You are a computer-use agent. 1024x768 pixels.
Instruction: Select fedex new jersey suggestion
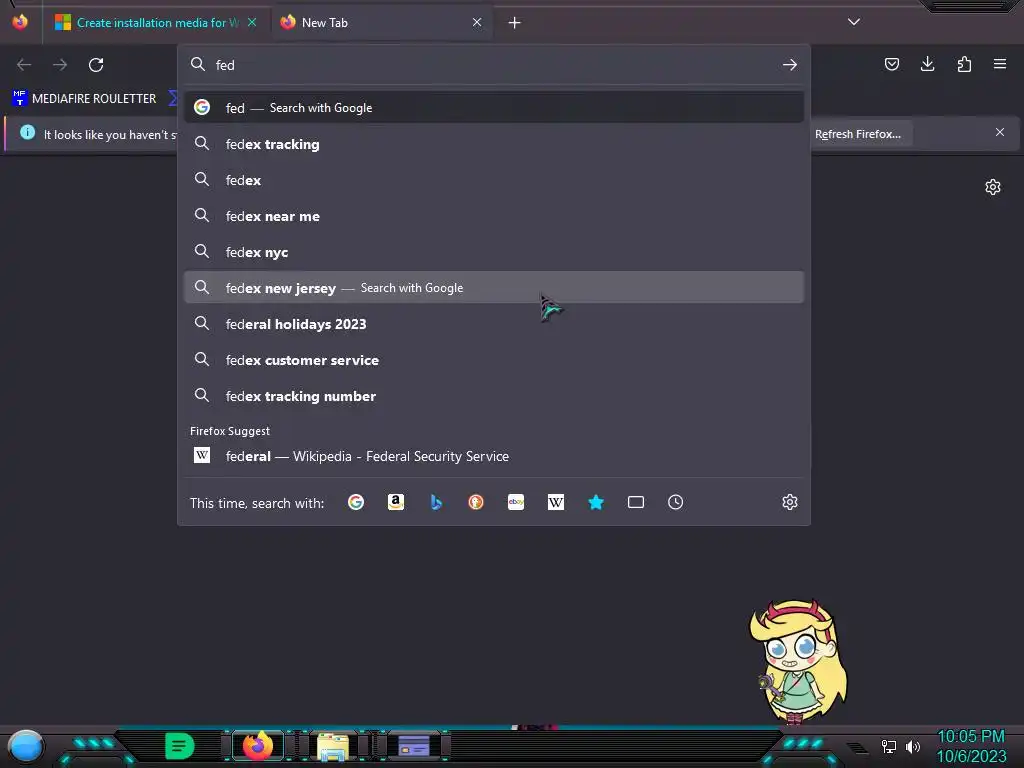(x=494, y=288)
